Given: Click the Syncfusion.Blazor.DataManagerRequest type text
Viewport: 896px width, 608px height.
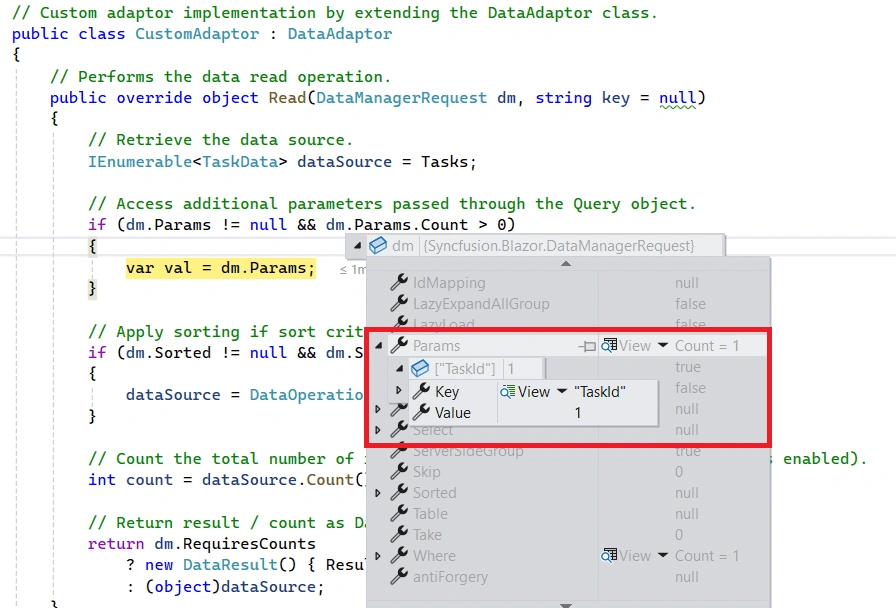Looking at the screenshot, I should (559, 246).
